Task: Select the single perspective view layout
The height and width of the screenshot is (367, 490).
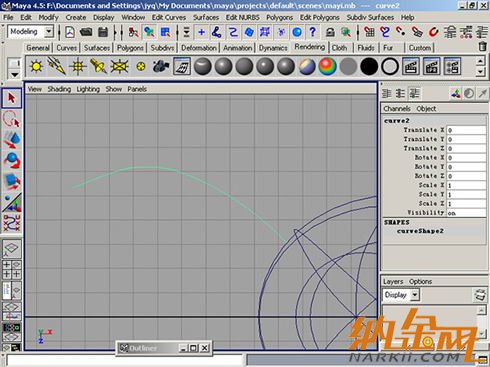Action: (12, 249)
